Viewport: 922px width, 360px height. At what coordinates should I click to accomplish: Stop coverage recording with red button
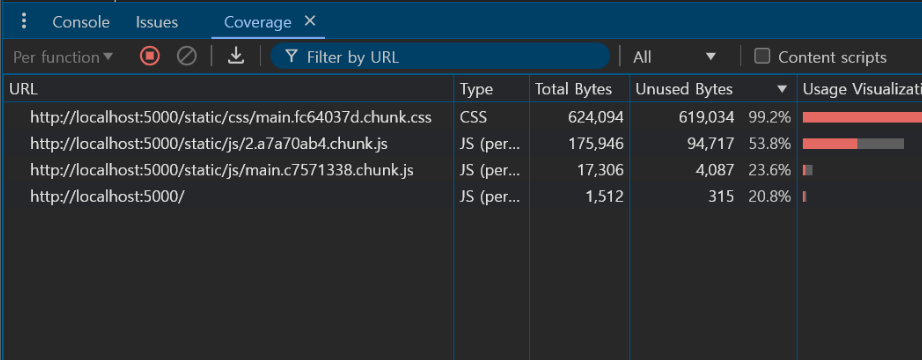pos(150,56)
